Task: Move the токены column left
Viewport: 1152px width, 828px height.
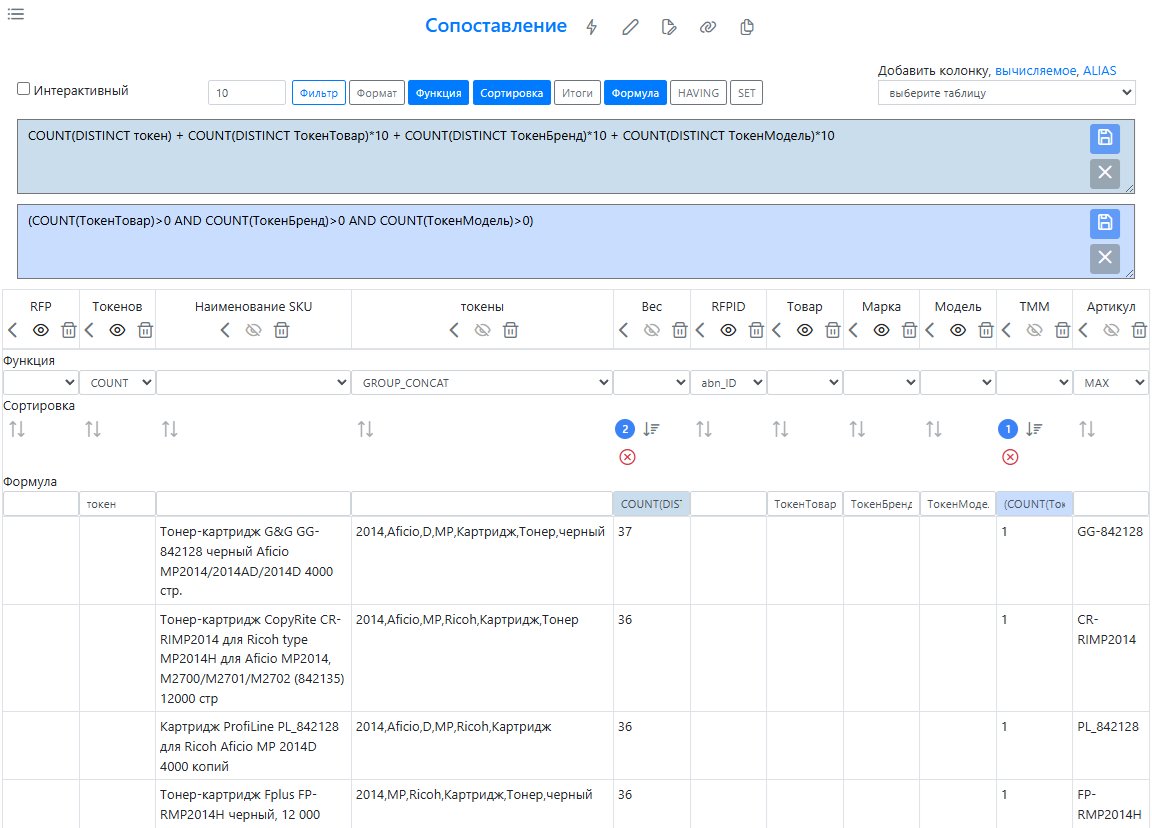Action: click(x=454, y=331)
